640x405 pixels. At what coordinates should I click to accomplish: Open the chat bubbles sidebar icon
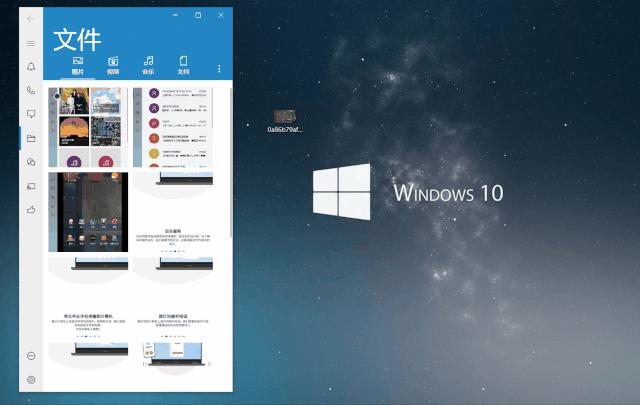point(31,162)
